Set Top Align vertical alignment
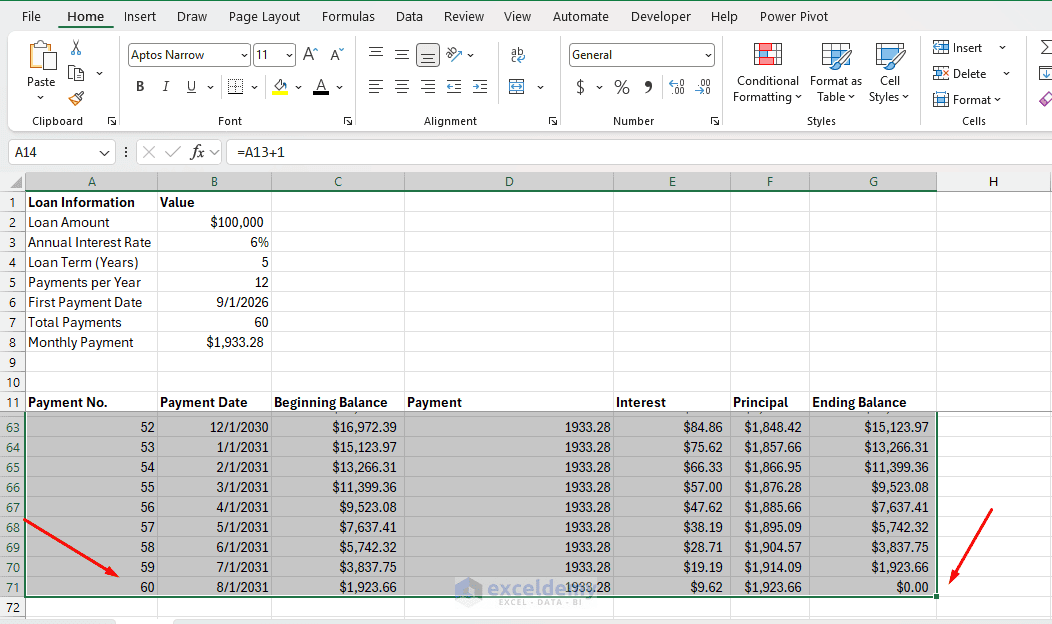Screen dimensions: 1052x624 [x=376, y=54]
